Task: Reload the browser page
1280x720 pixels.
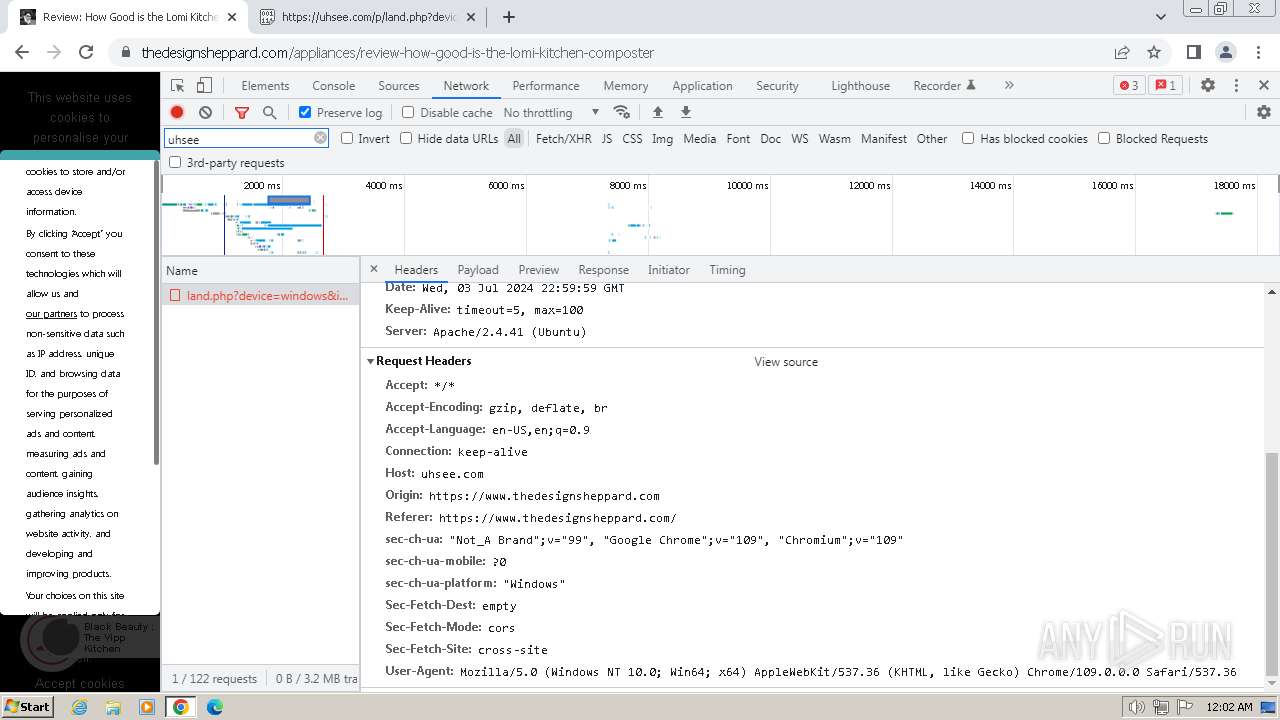Action: 86,52
